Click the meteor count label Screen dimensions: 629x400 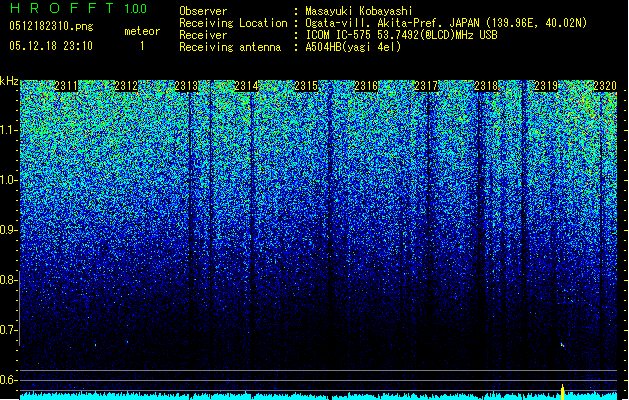[142, 31]
